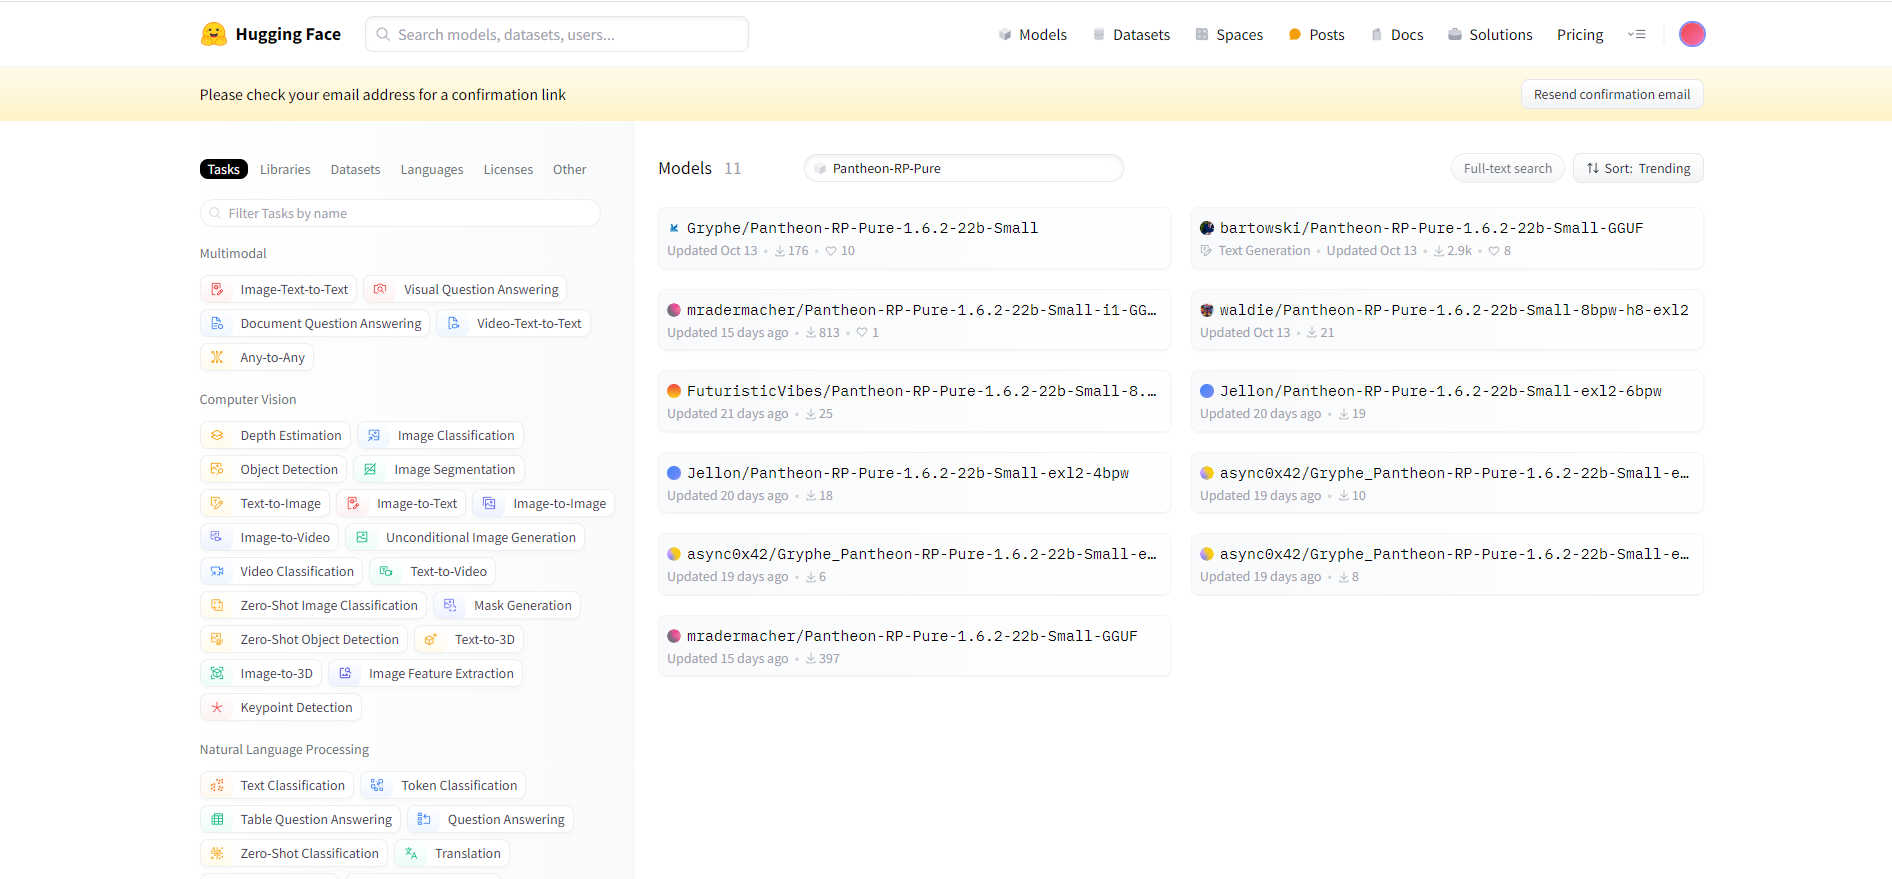The height and width of the screenshot is (879, 1892).
Task: Select the Keypoint Detection star icon
Action: (x=217, y=708)
